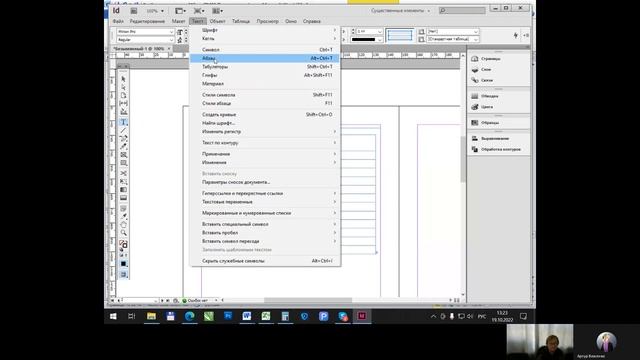This screenshot has height=360, width=640.
Task: Select the Rectangle tool
Action: tap(123, 163)
